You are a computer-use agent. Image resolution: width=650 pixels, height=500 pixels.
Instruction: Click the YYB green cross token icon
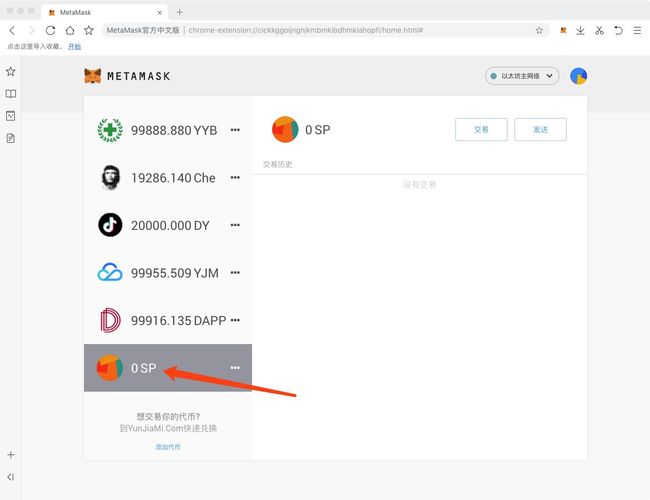tap(110, 130)
